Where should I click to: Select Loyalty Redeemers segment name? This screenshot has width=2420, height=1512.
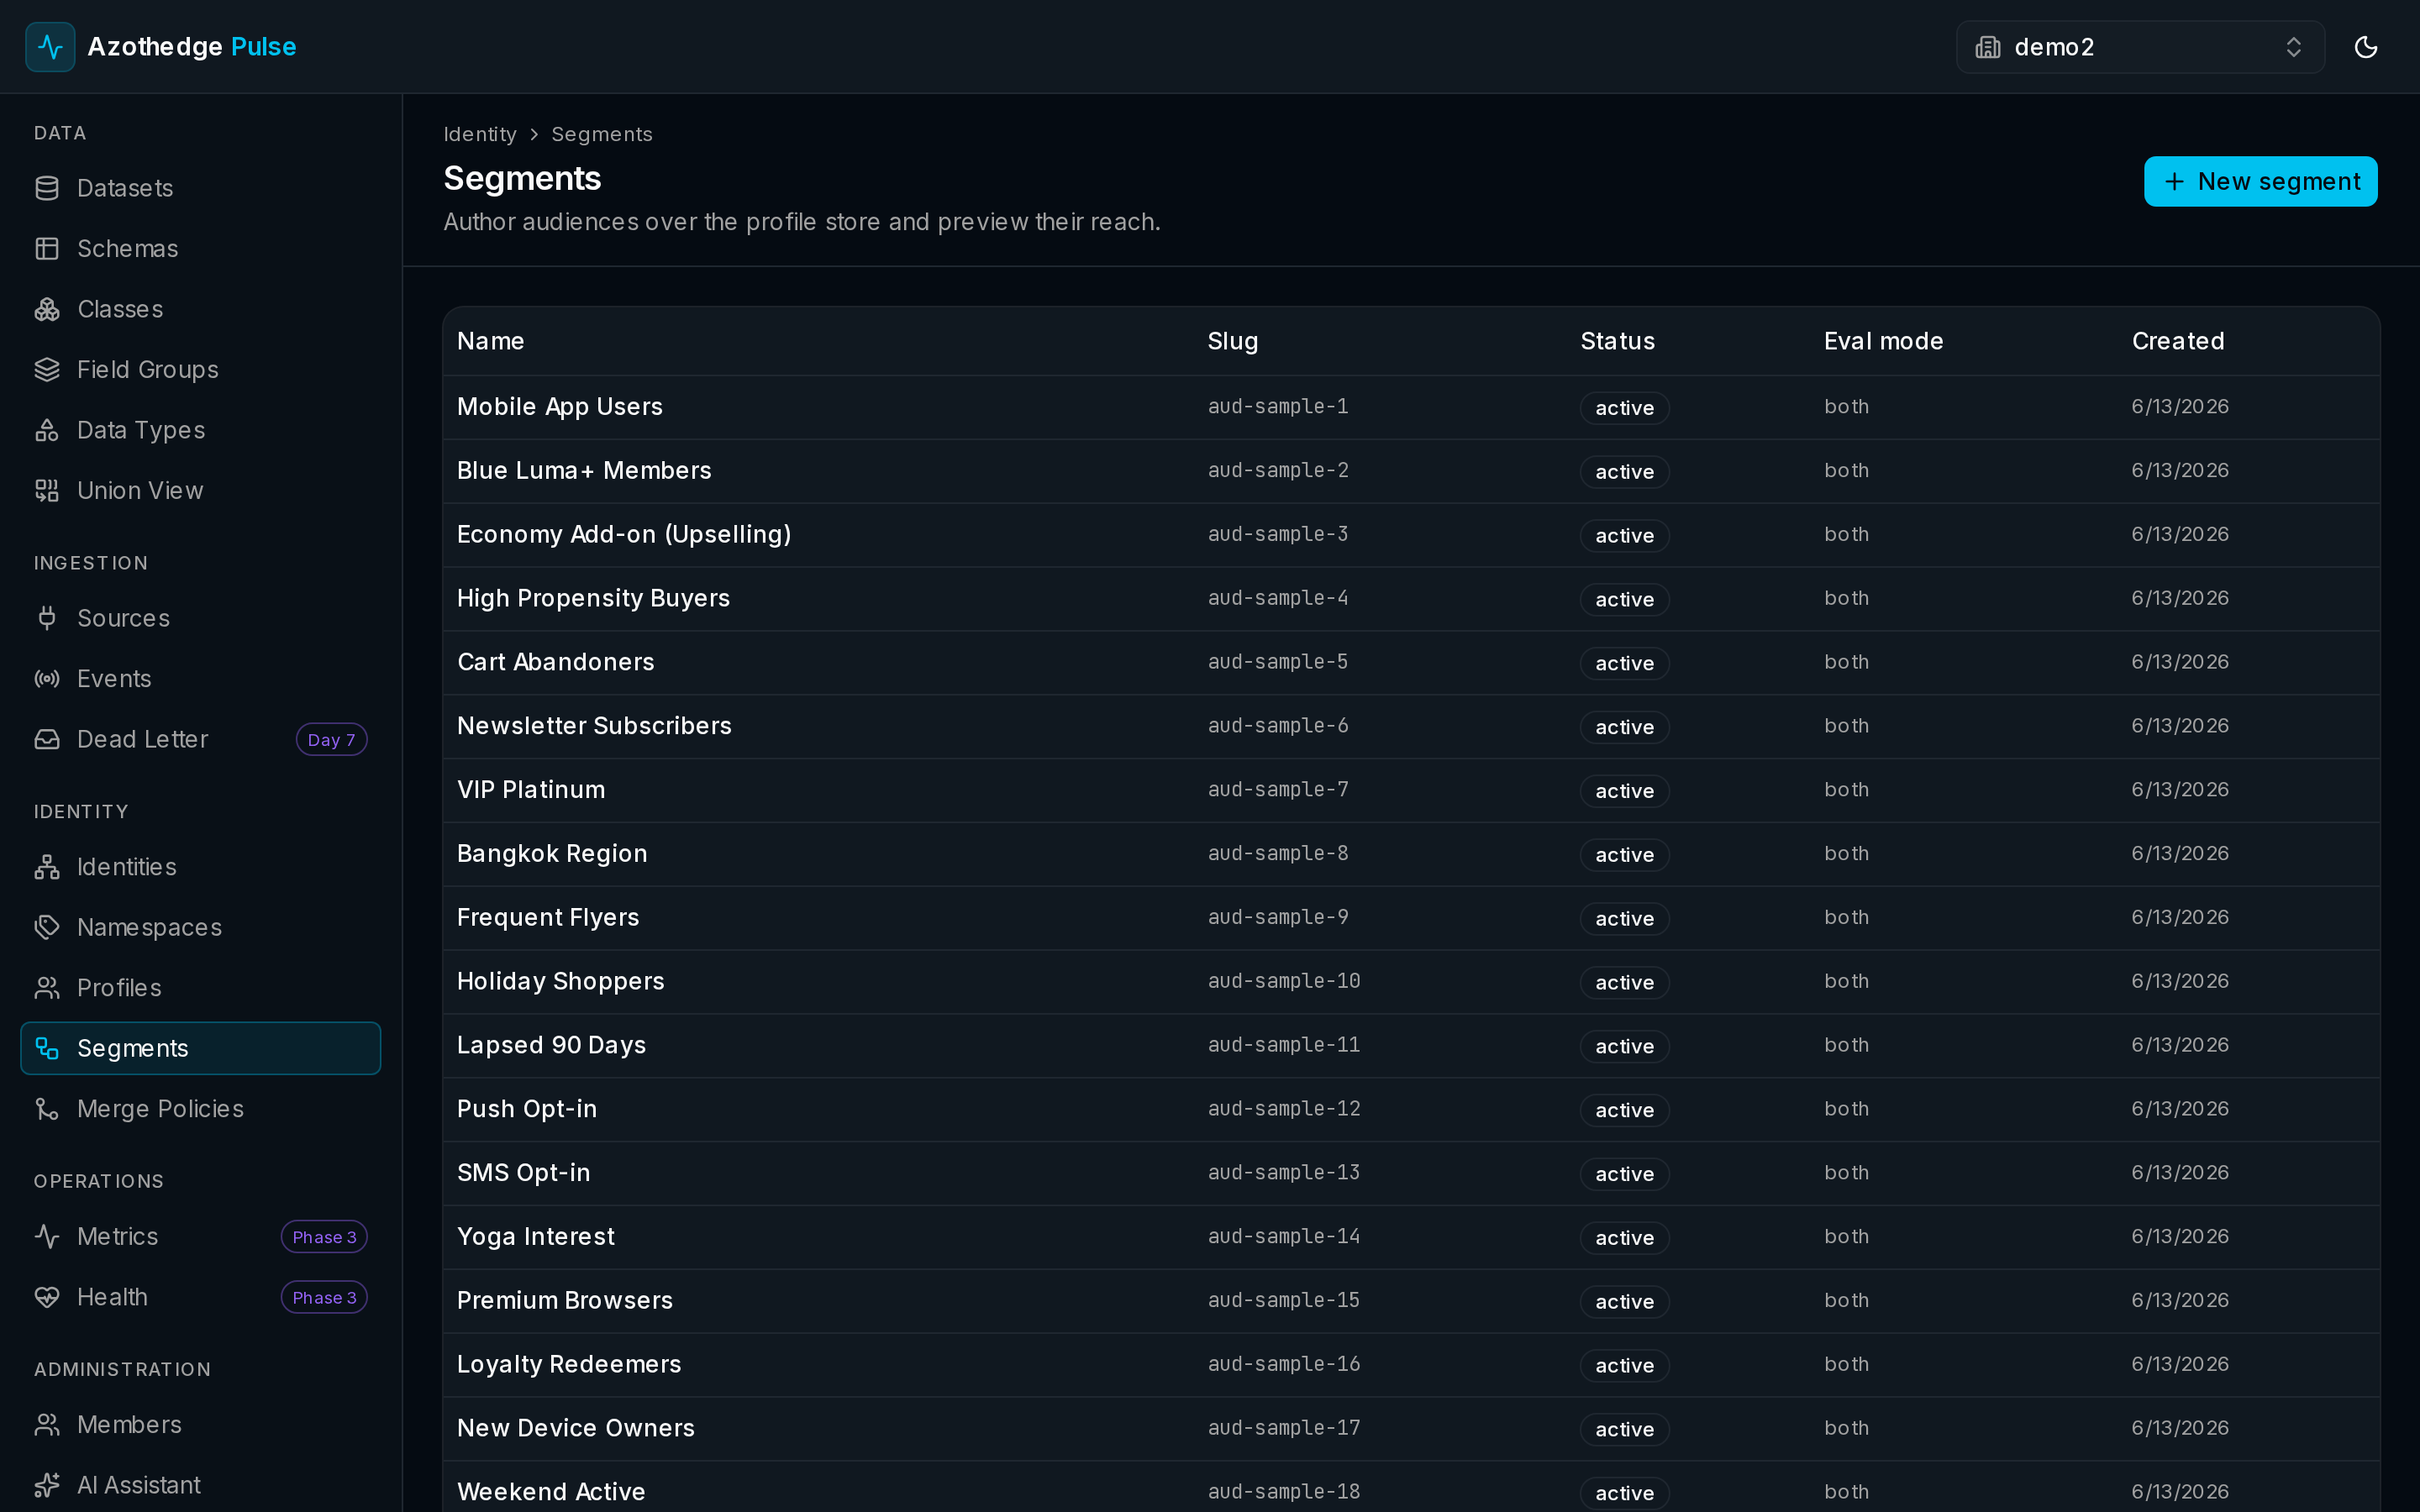[569, 1364]
